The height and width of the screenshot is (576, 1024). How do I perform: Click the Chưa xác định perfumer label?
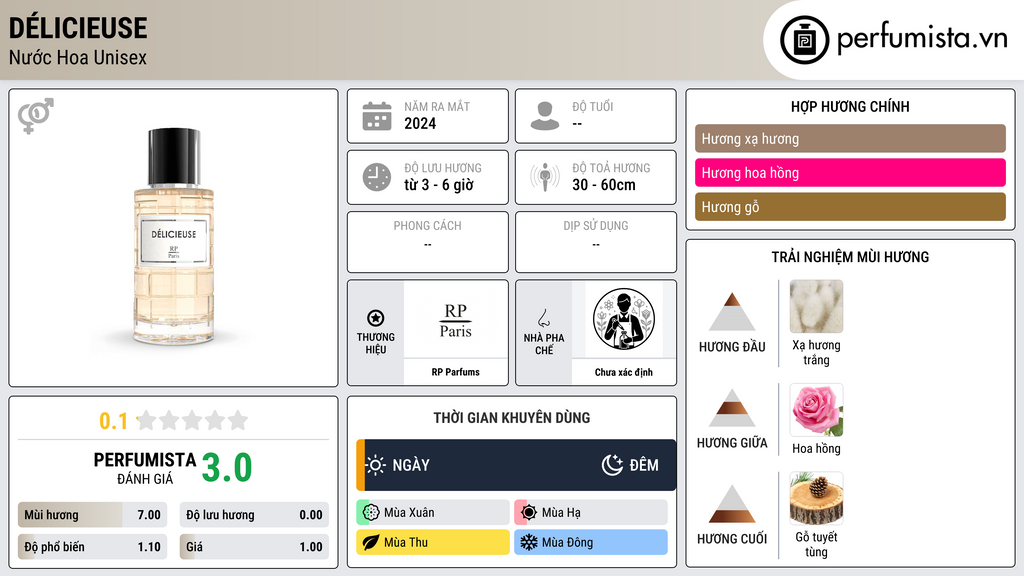(x=624, y=372)
